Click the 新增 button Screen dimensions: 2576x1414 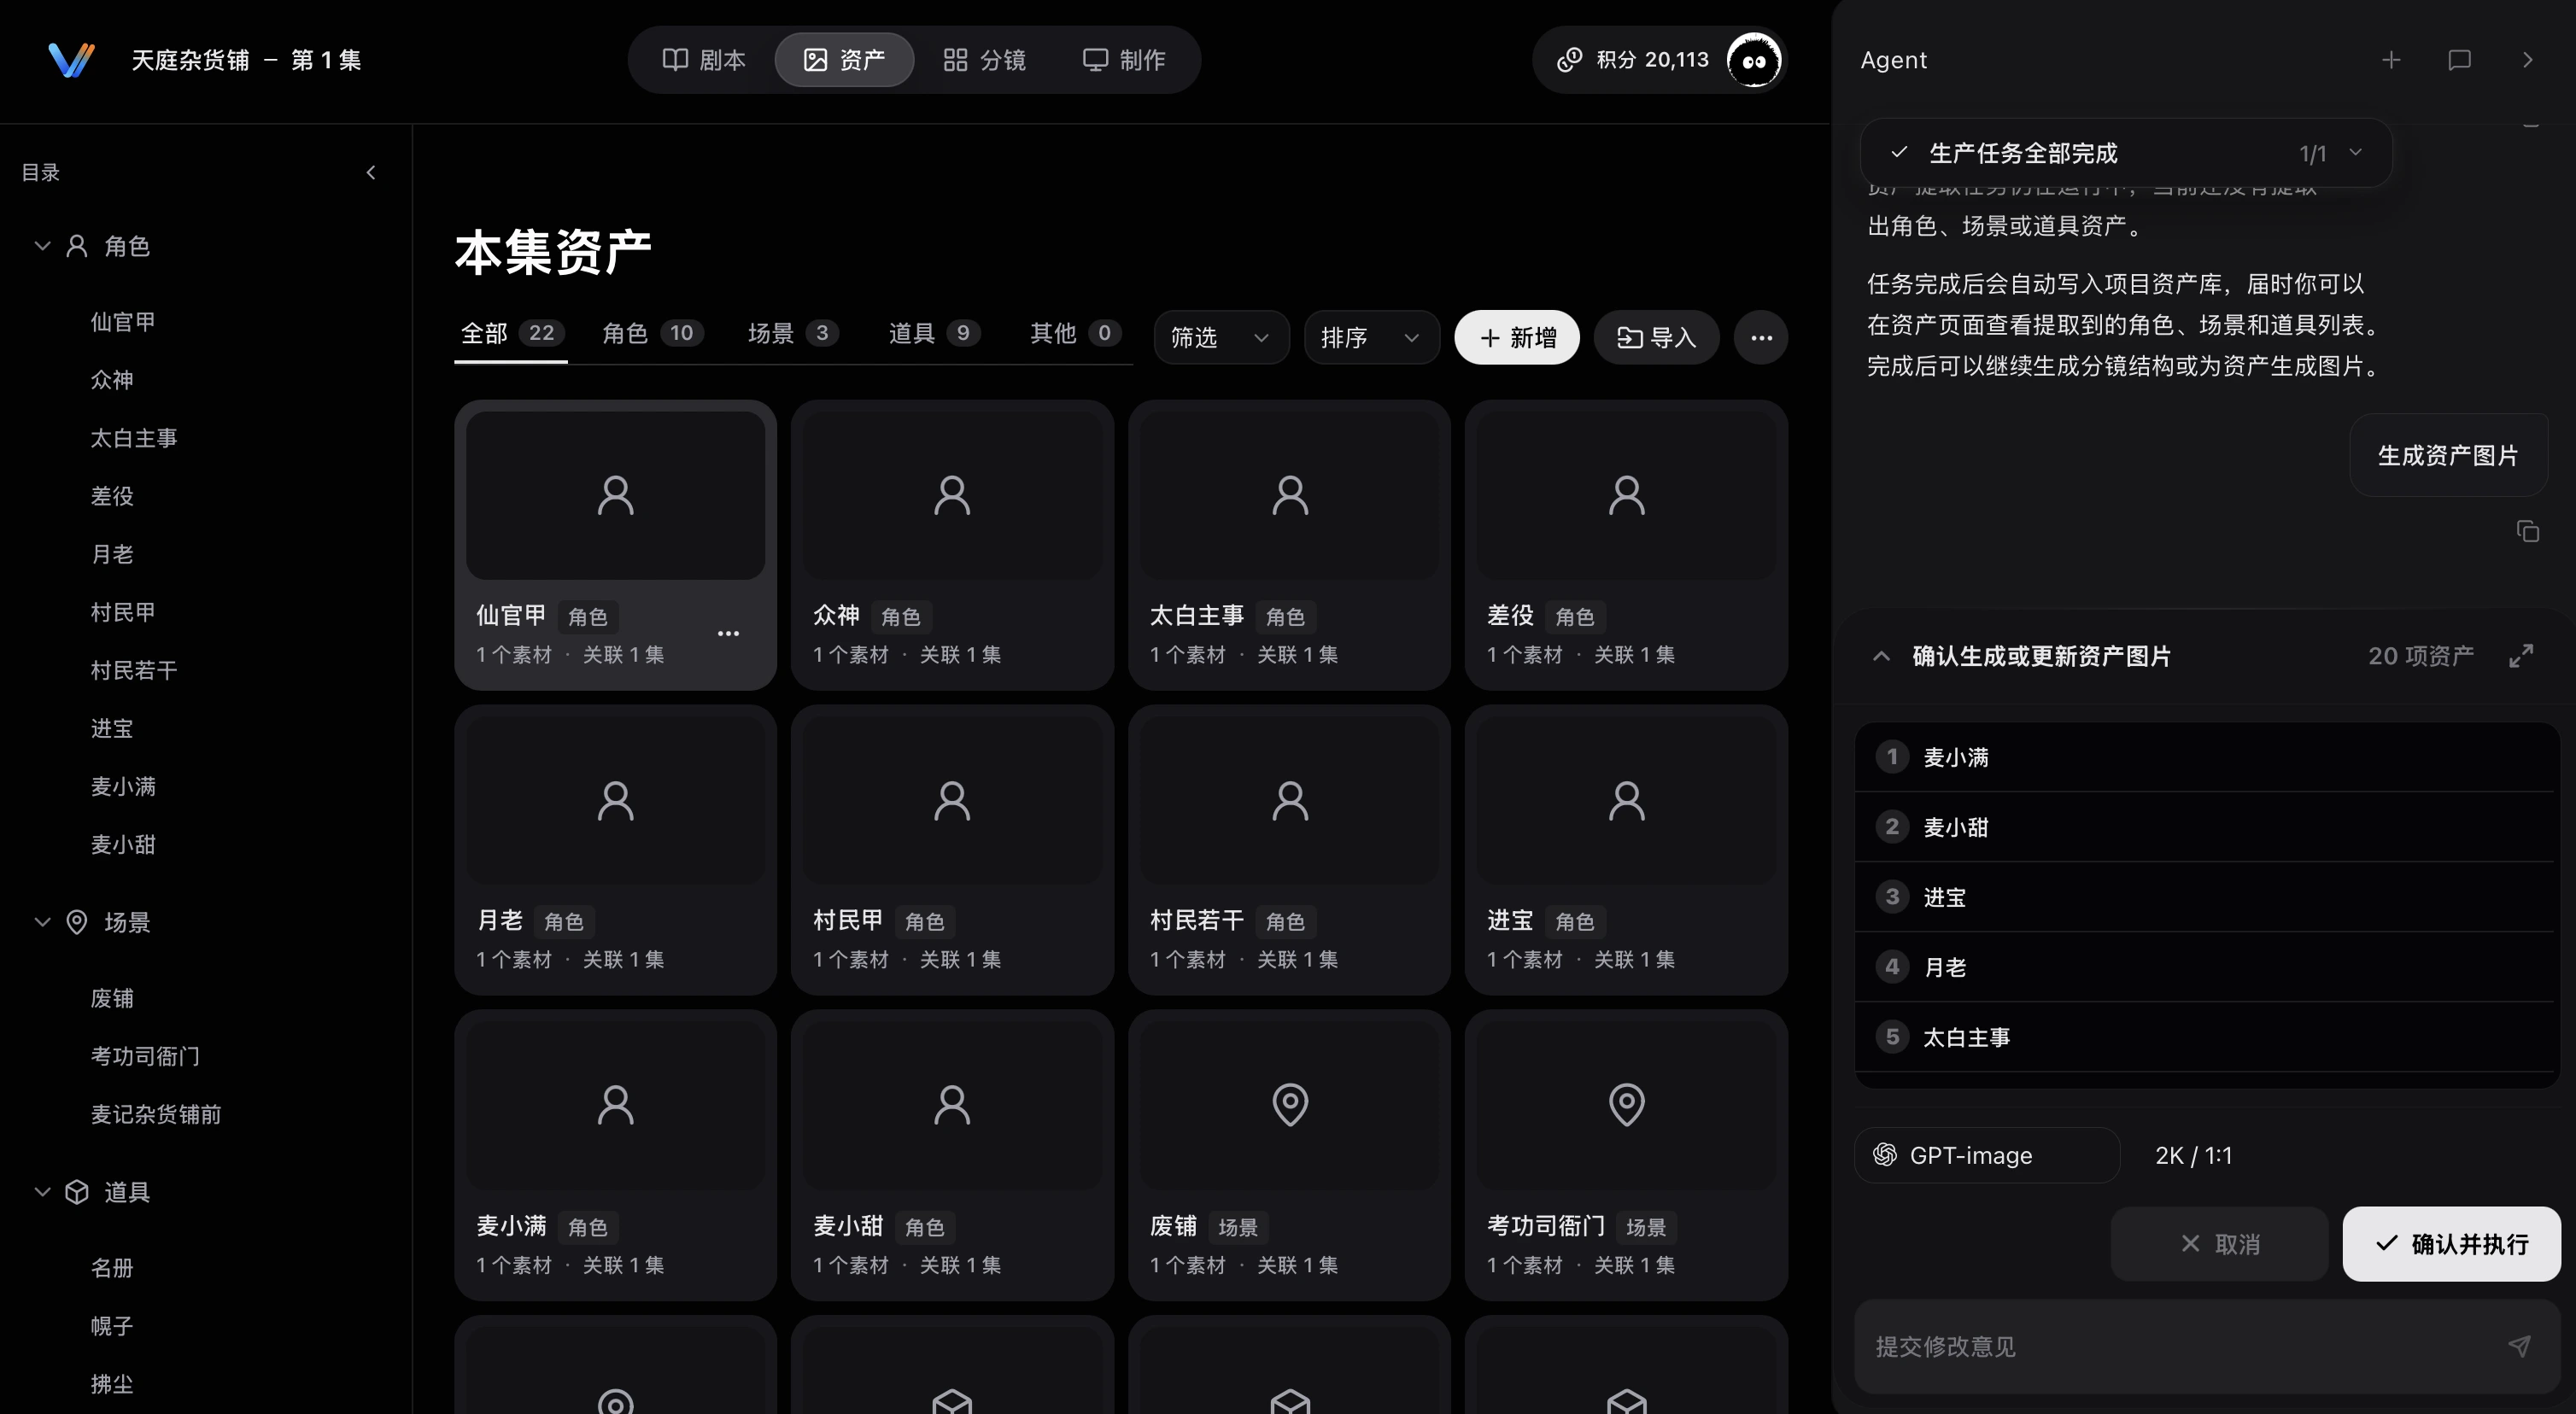pos(1516,337)
